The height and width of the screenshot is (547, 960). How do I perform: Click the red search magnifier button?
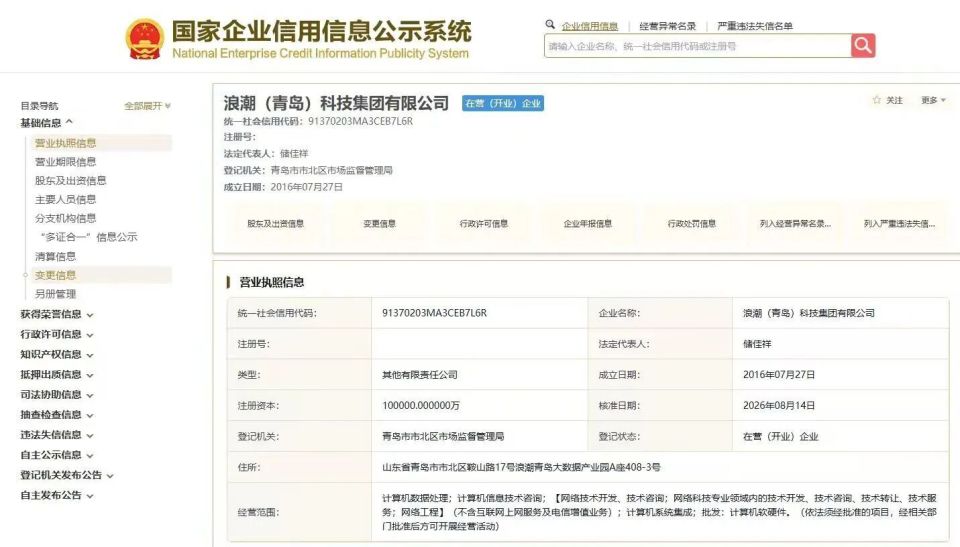pos(863,45)
